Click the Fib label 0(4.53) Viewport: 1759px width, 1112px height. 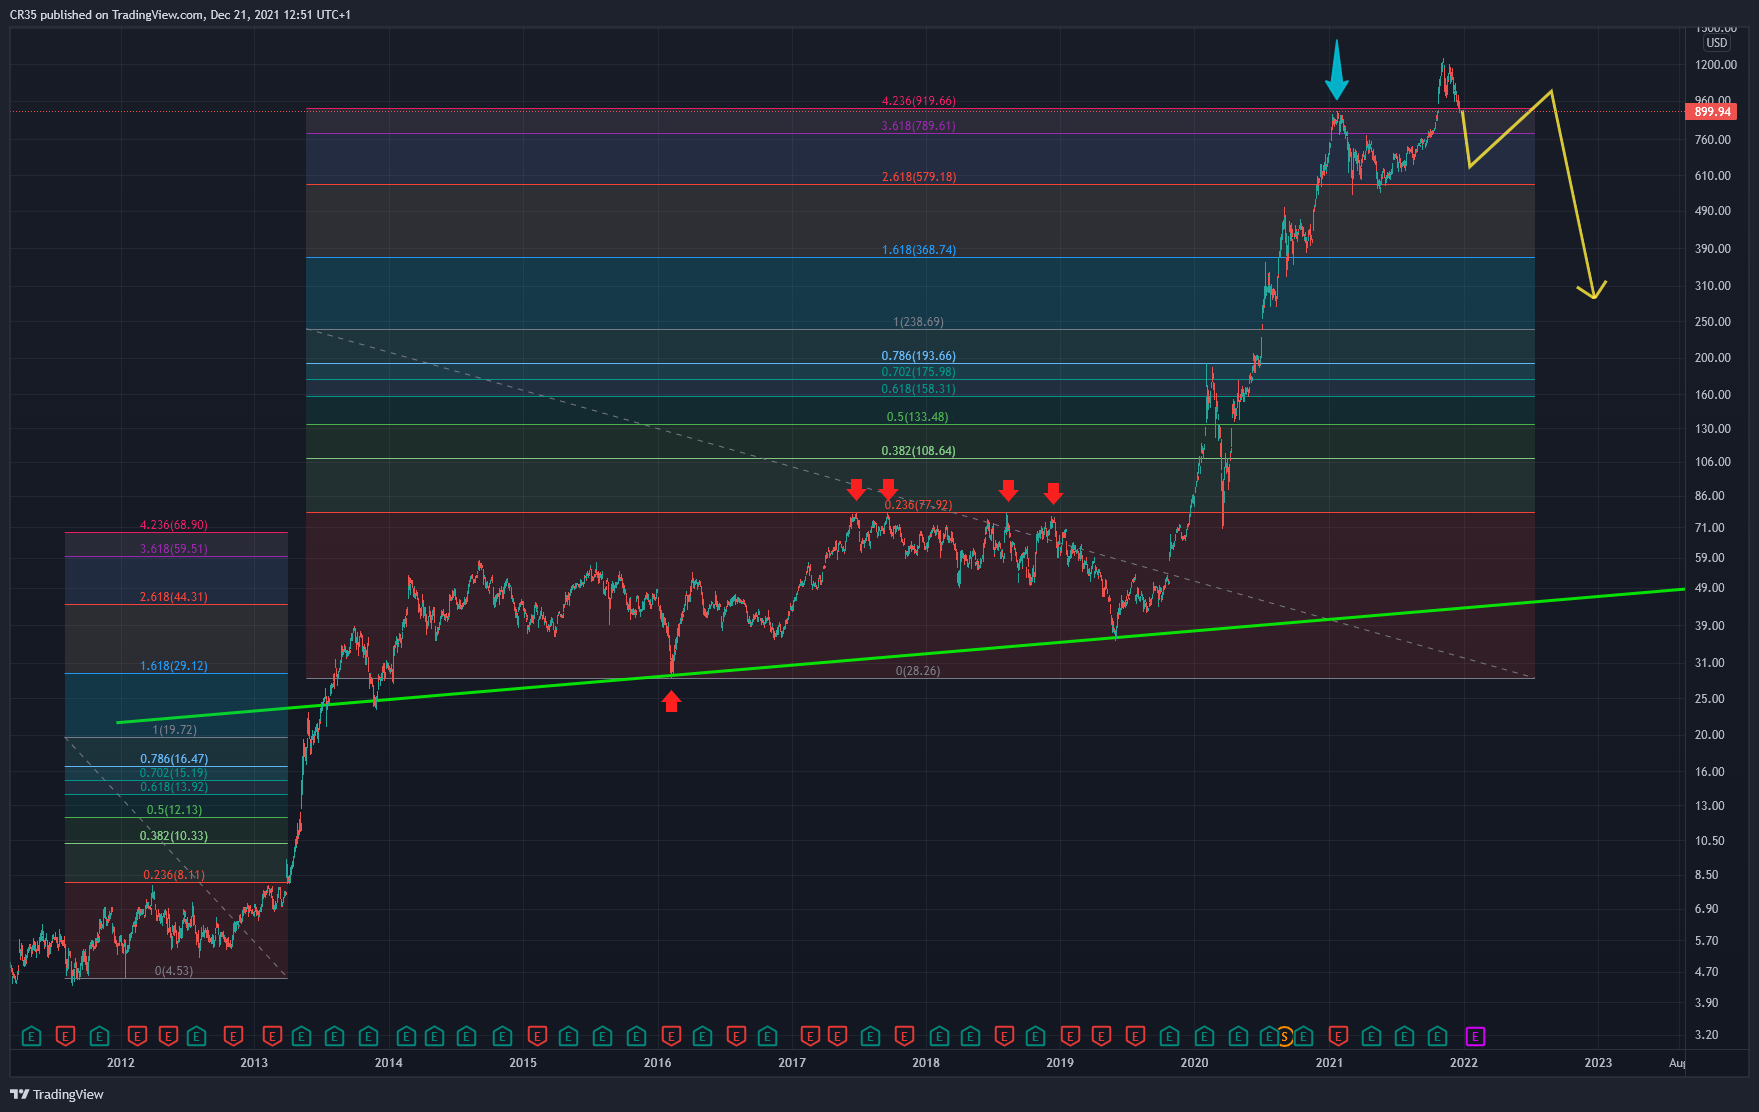tap(174, 971)
